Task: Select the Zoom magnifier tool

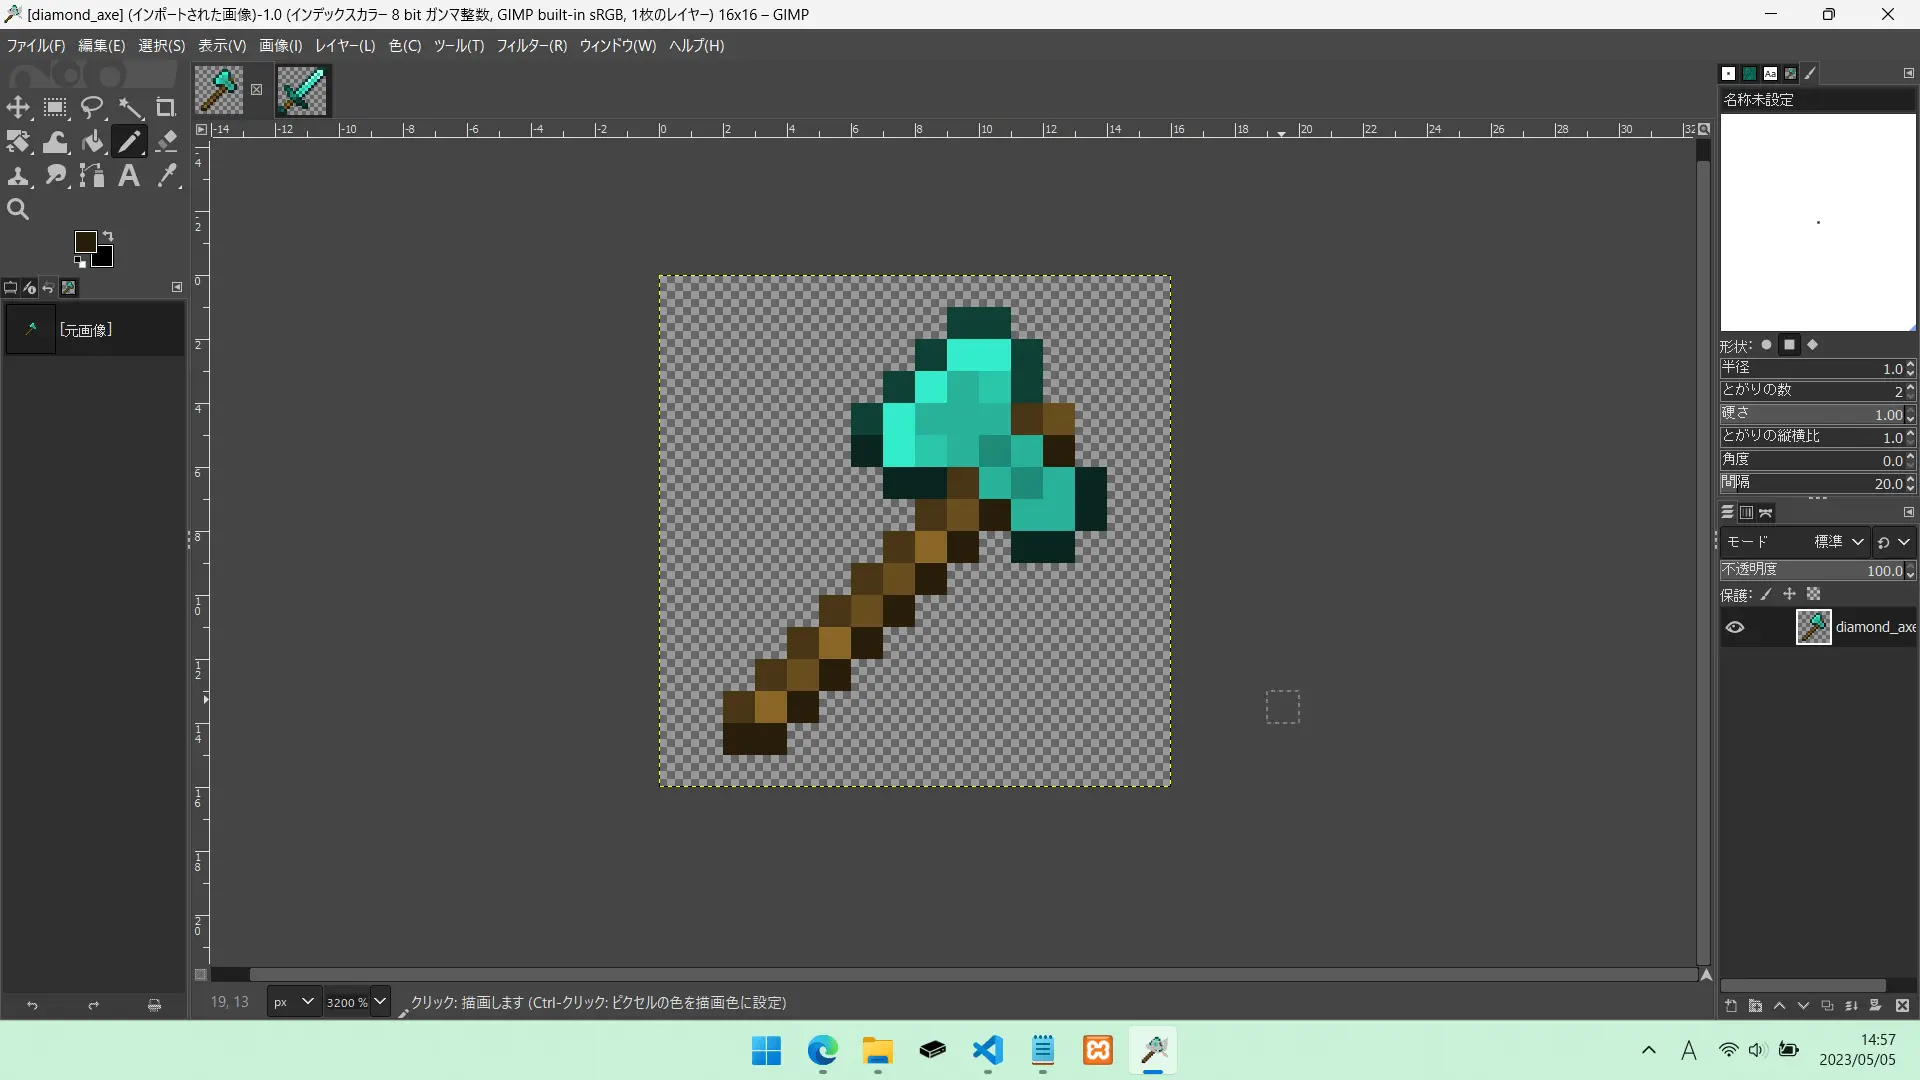Action: [x=18, y=210]
